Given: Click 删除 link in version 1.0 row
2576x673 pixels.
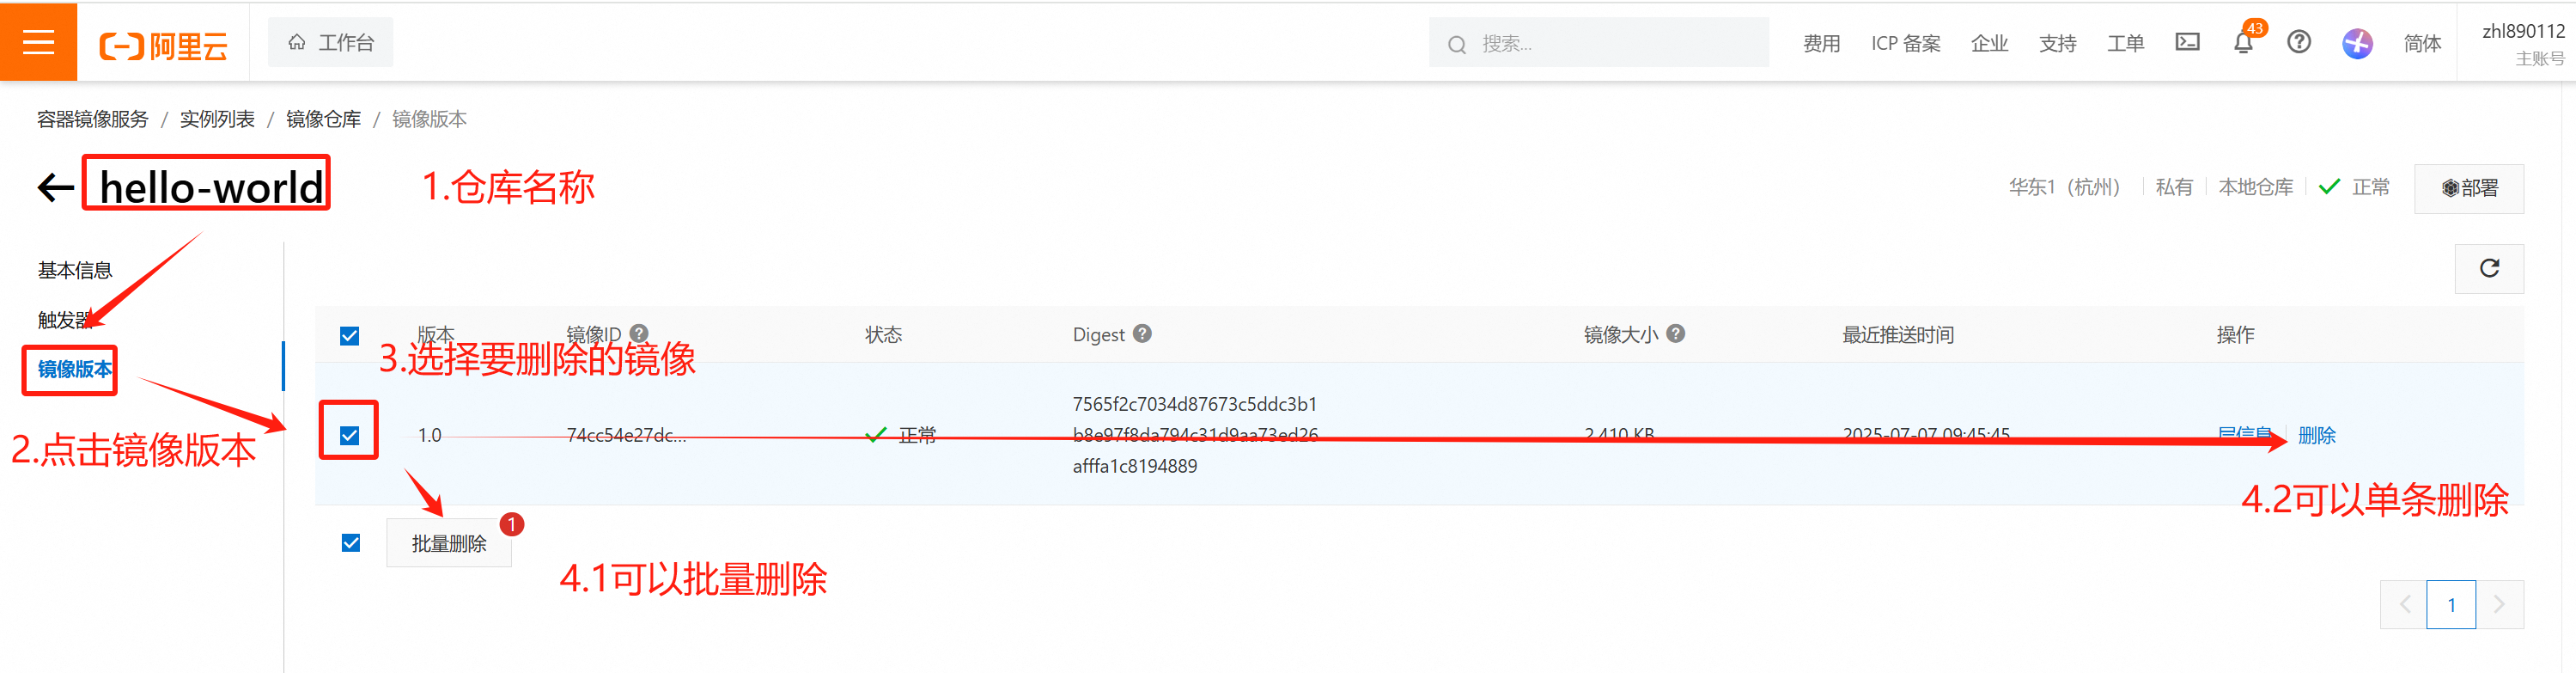Looking at the screenshot, I should click(x=2316, y=435).
